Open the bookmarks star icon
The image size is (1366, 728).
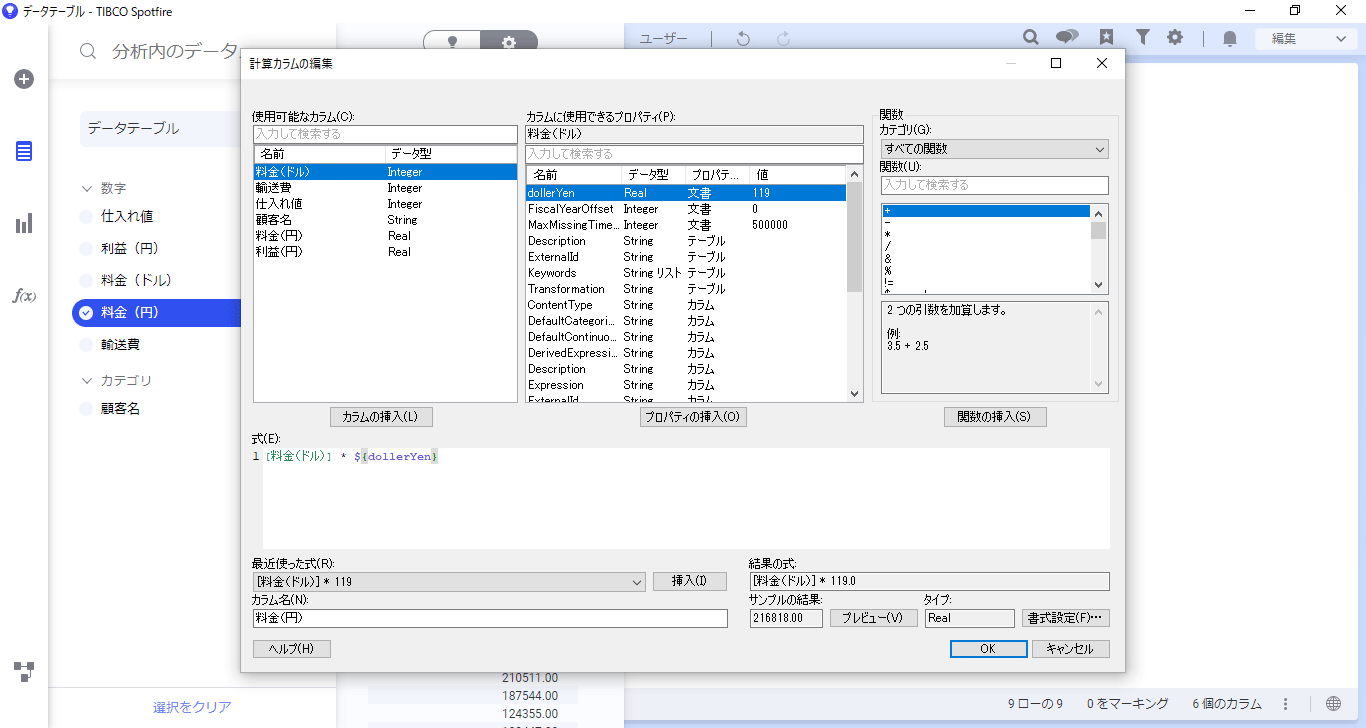coord(1106,38)
